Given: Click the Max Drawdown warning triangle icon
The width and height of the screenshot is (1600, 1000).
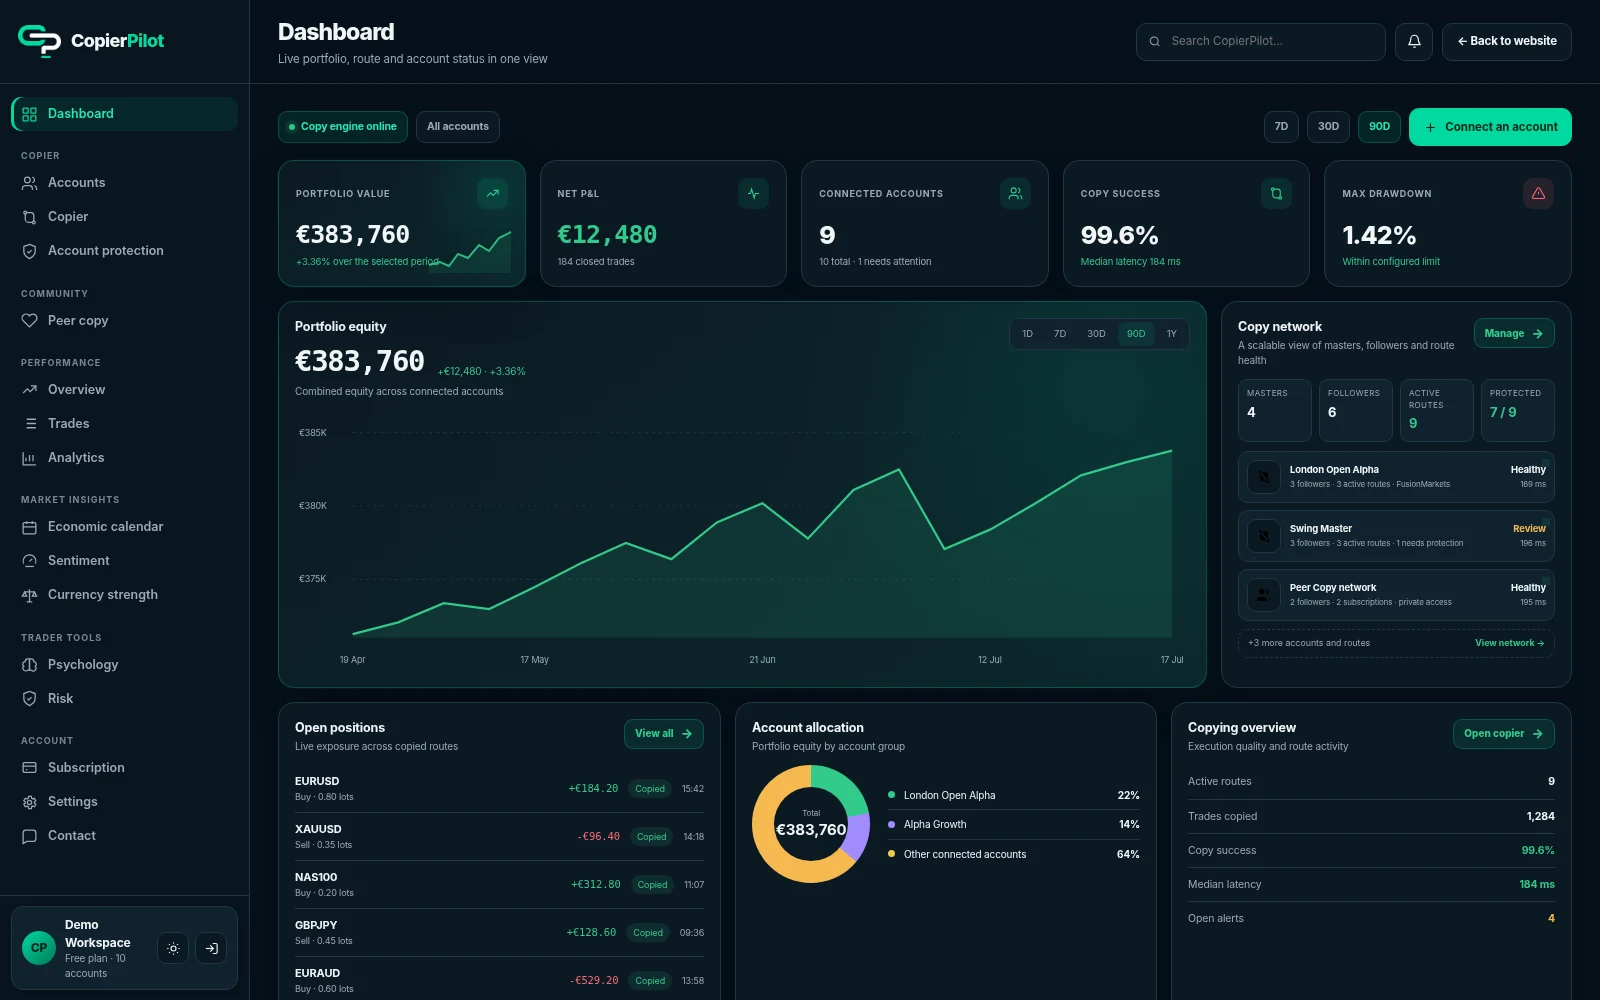Looking at the screenshot, I should coord(1538,194).
